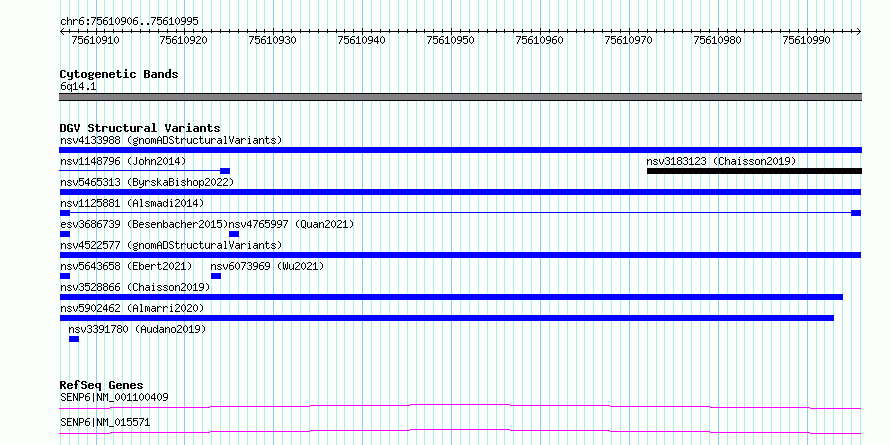Image resolution: width=890 pixels, height=445 pixels.
Task: Click the SENP6|NM_015571 transcript label
Action: 105,423
